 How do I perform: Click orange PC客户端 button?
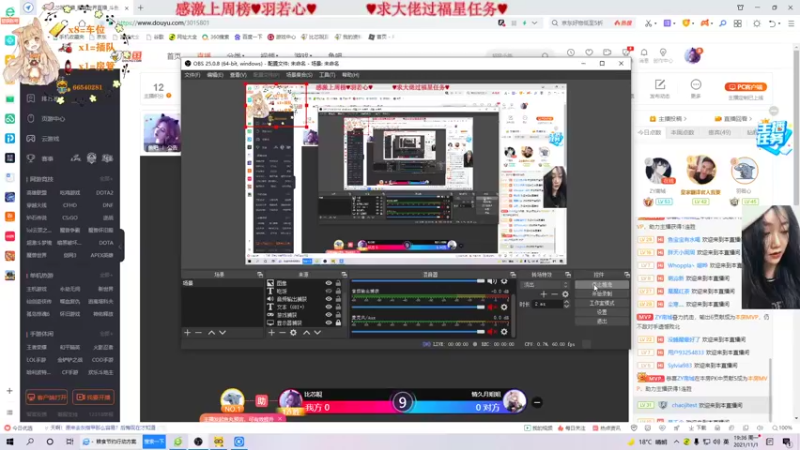coord(745,87)
